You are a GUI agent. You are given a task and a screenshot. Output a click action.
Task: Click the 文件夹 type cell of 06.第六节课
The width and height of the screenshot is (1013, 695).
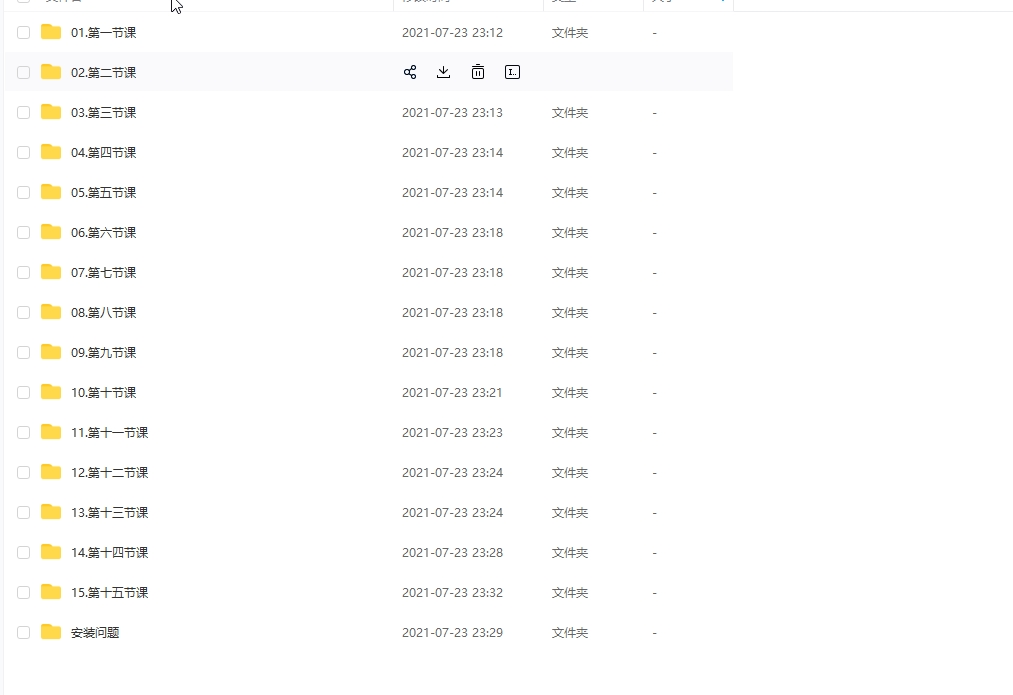(x=570, y=233)
